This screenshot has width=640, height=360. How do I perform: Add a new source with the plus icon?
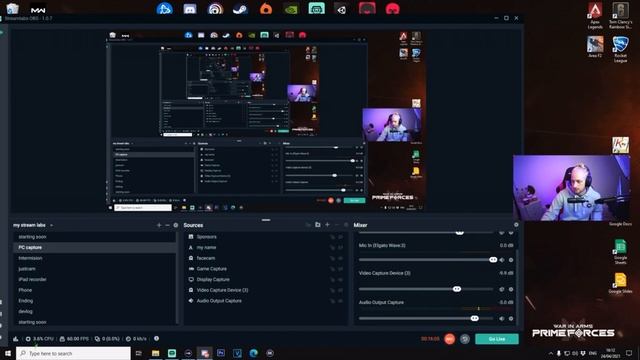click(x=327, y=225)
